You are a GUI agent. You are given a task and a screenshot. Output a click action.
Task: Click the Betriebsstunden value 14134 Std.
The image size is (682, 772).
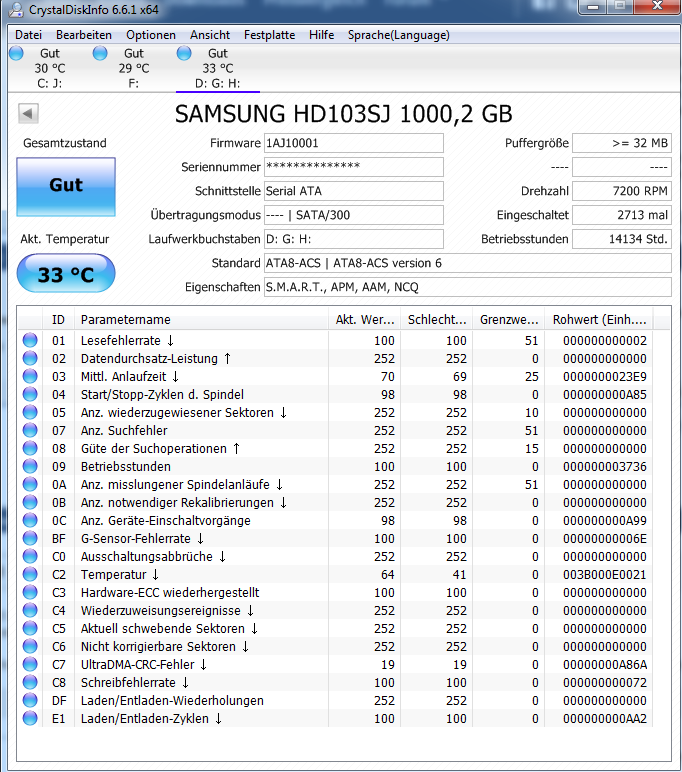click(x=621, y=239)
